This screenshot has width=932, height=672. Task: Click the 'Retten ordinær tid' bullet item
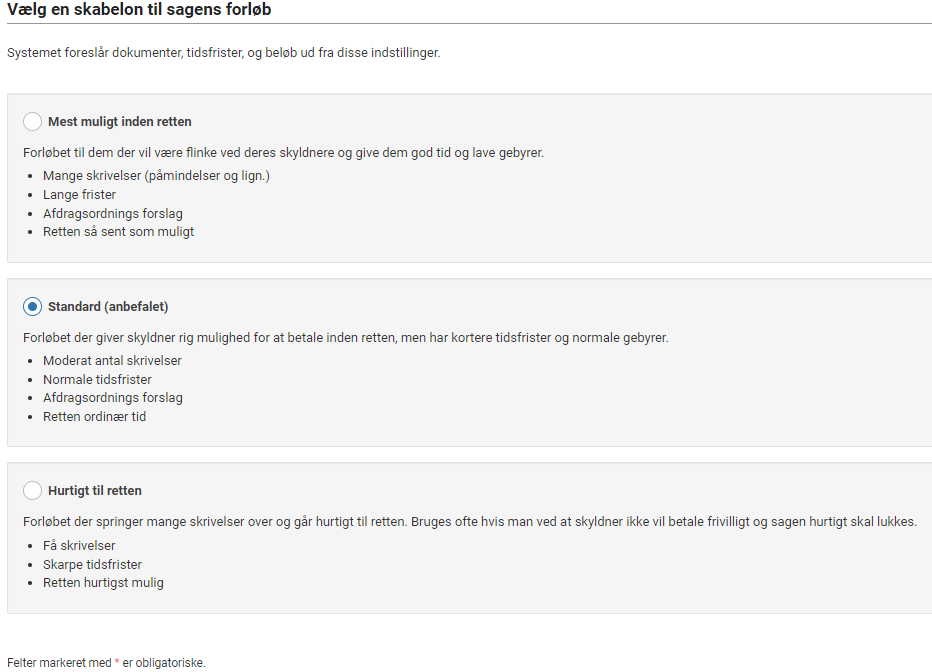(94, 417)
